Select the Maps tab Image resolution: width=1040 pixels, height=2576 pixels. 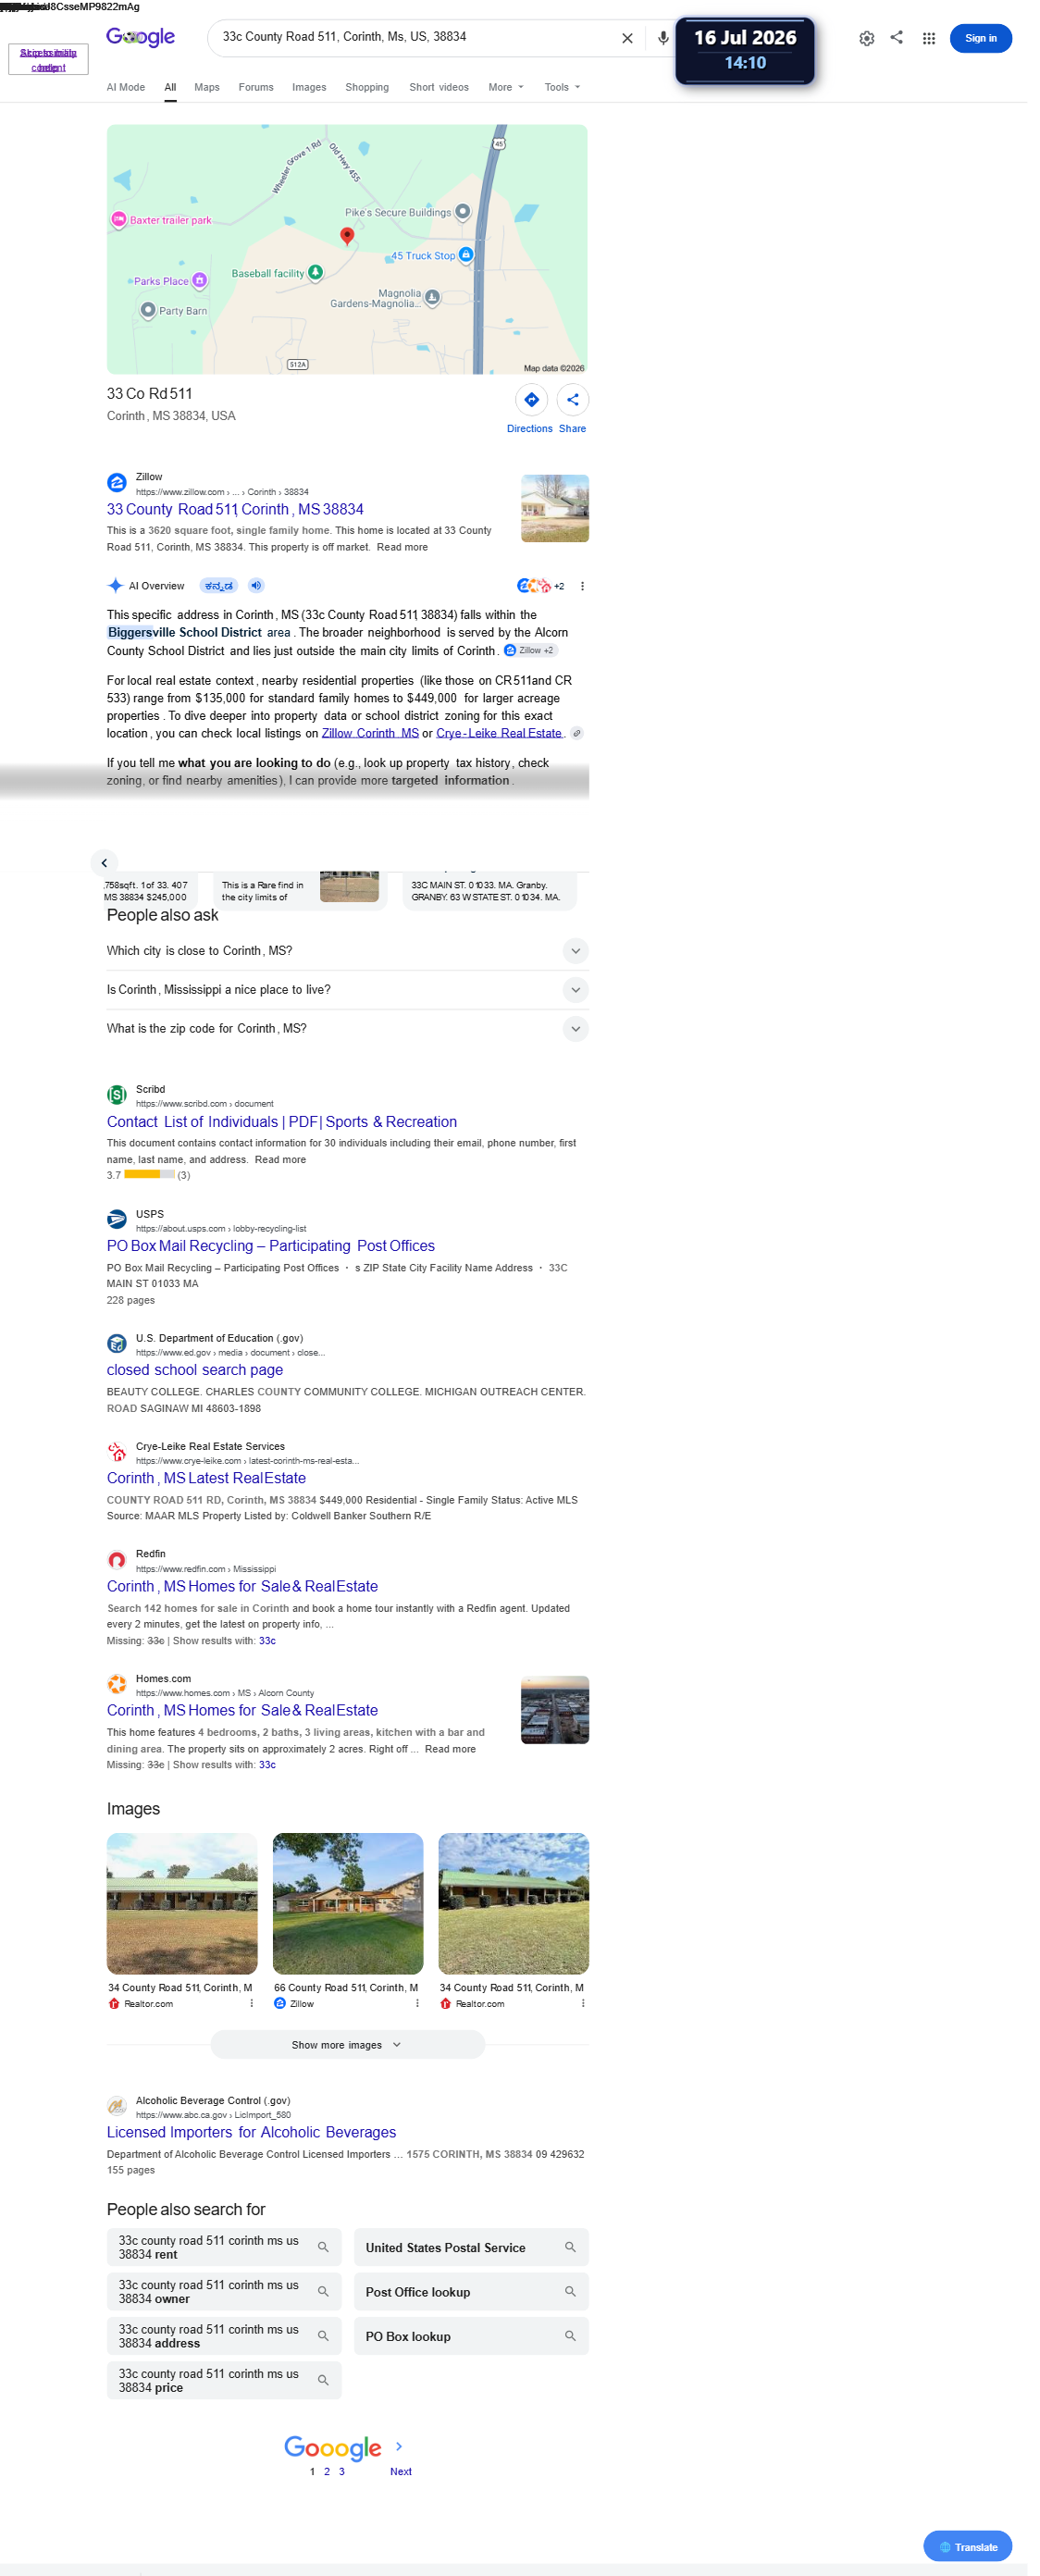[x=207, y=87]
